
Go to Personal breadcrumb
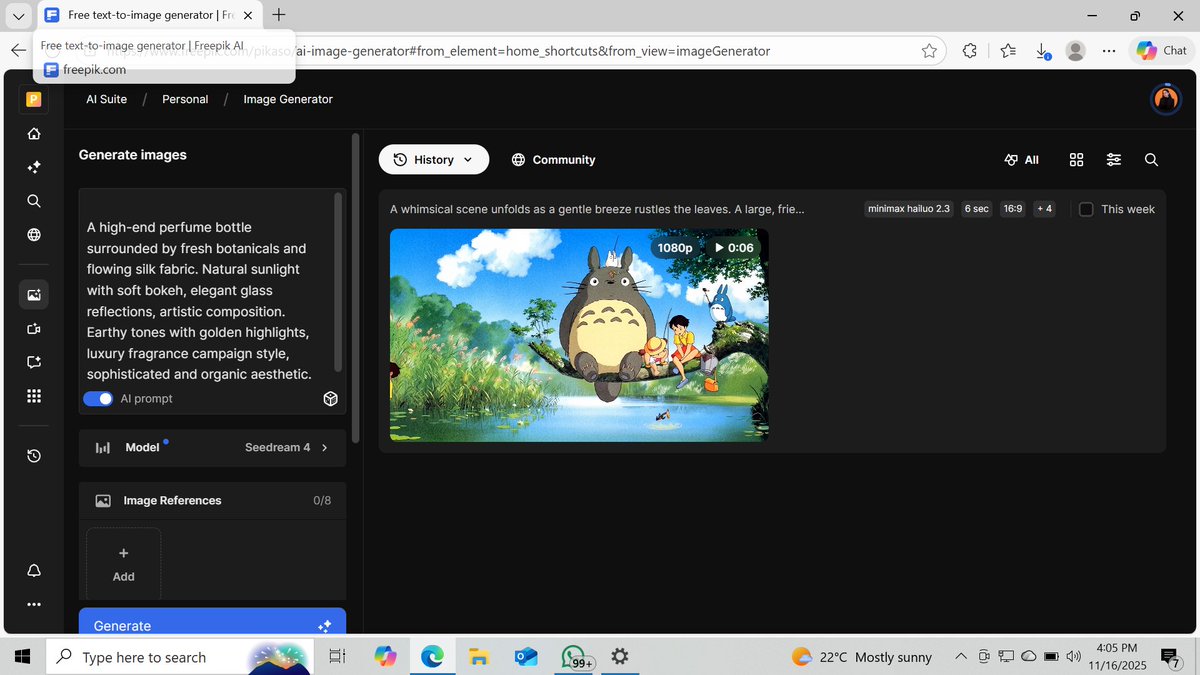[x=185, y=99]
